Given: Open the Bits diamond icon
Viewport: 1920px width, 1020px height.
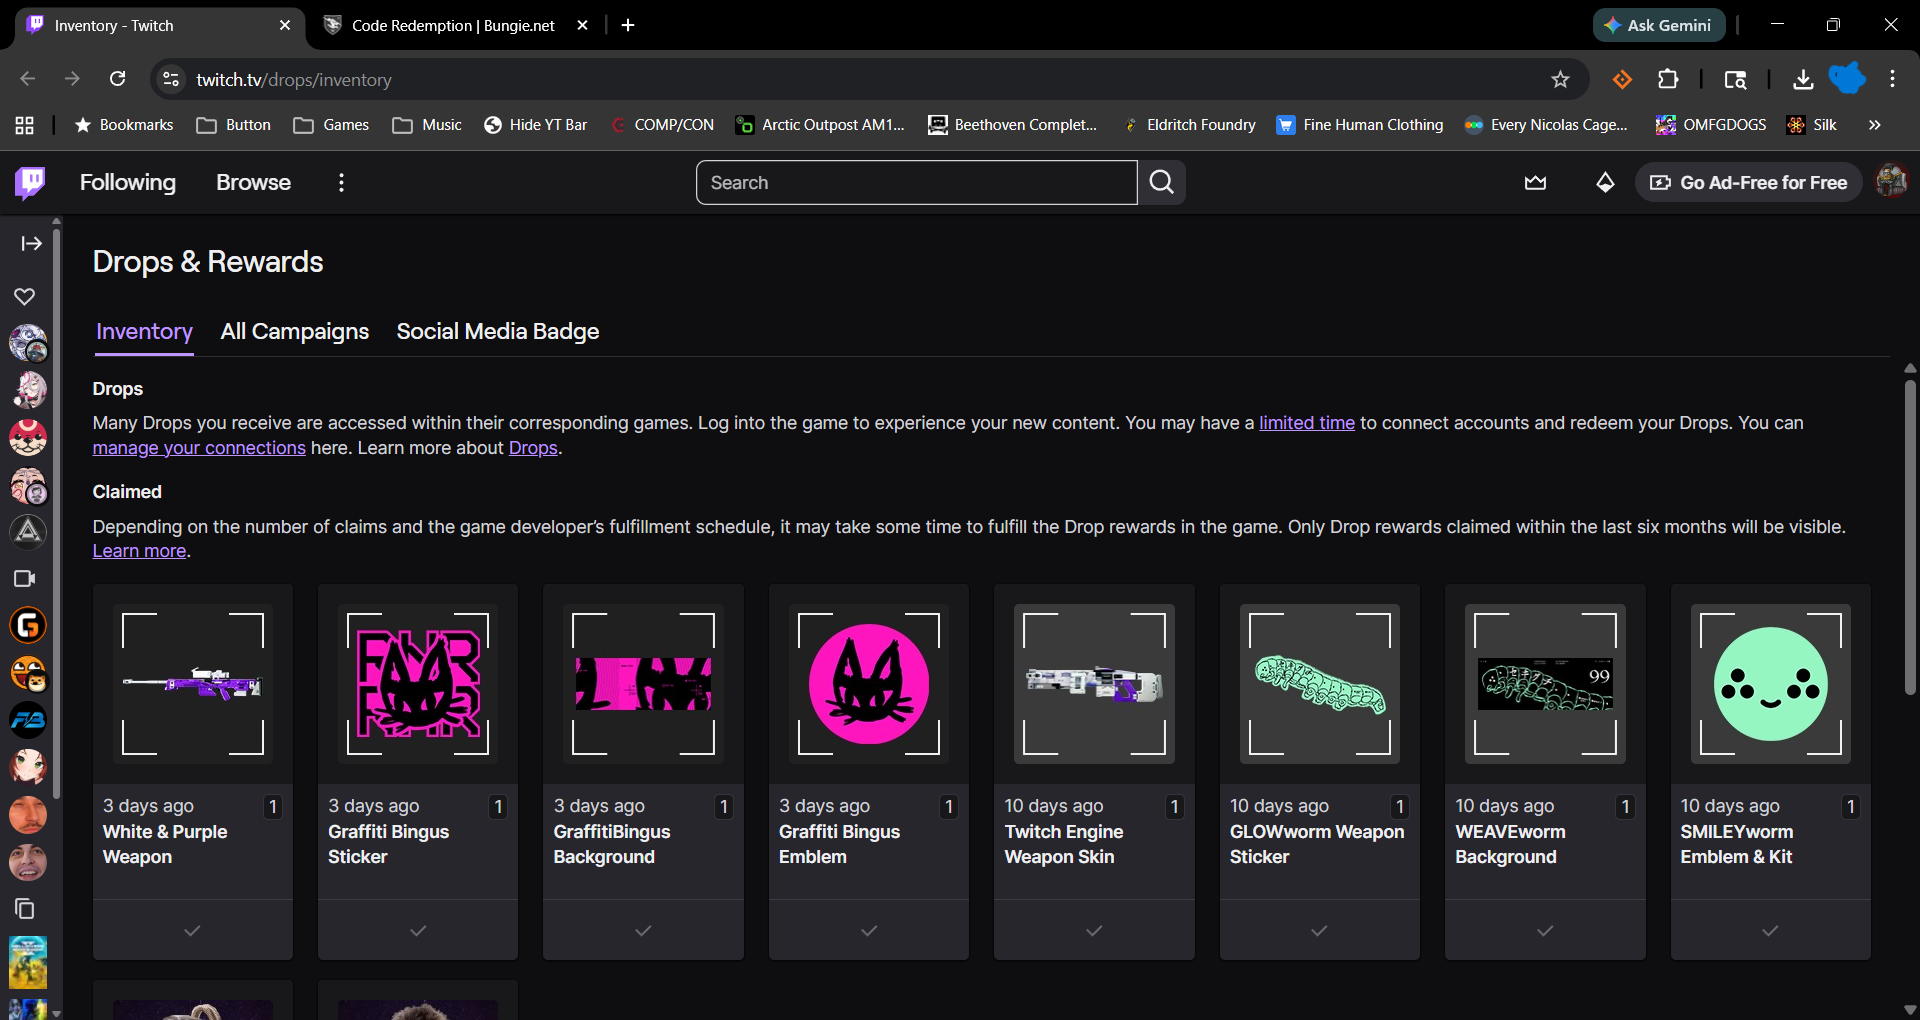Looking at the screenshot, I should pyautogui.click(x=1605, y=183).
